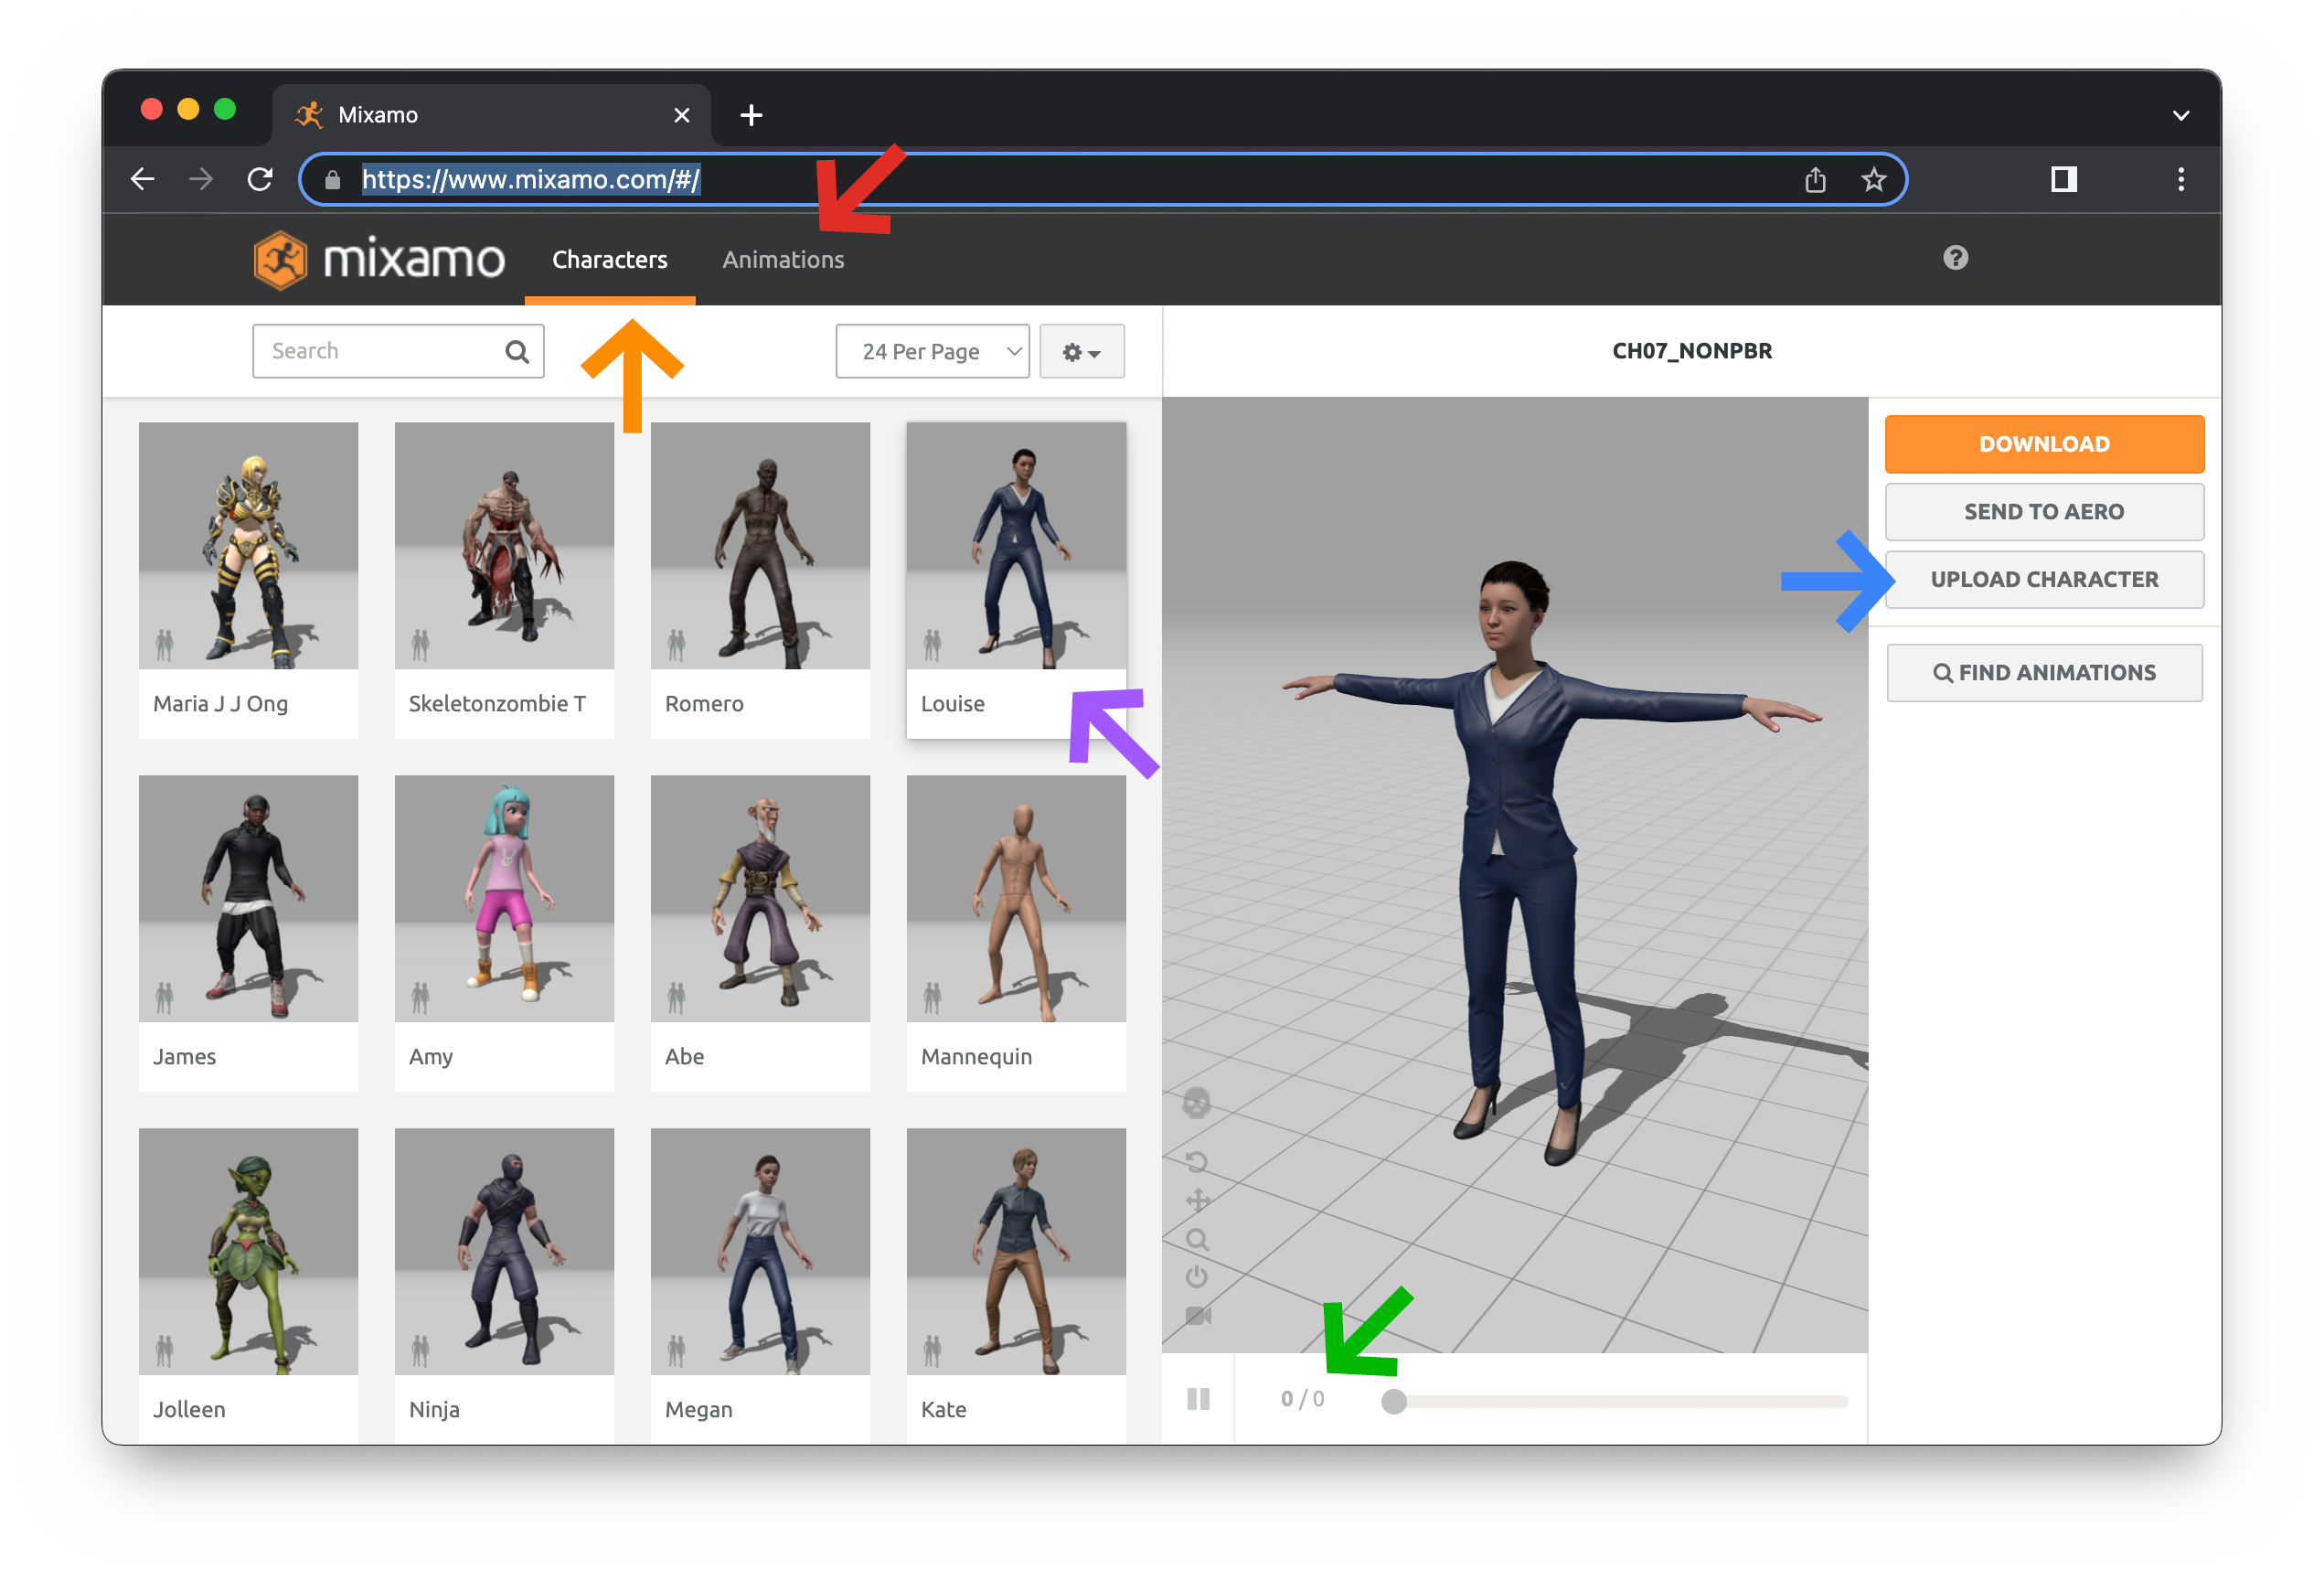The width and height of the screenshot is (2324, 1580).
Task: Click the help question mark icon
Action: [x=1955, y=258]
